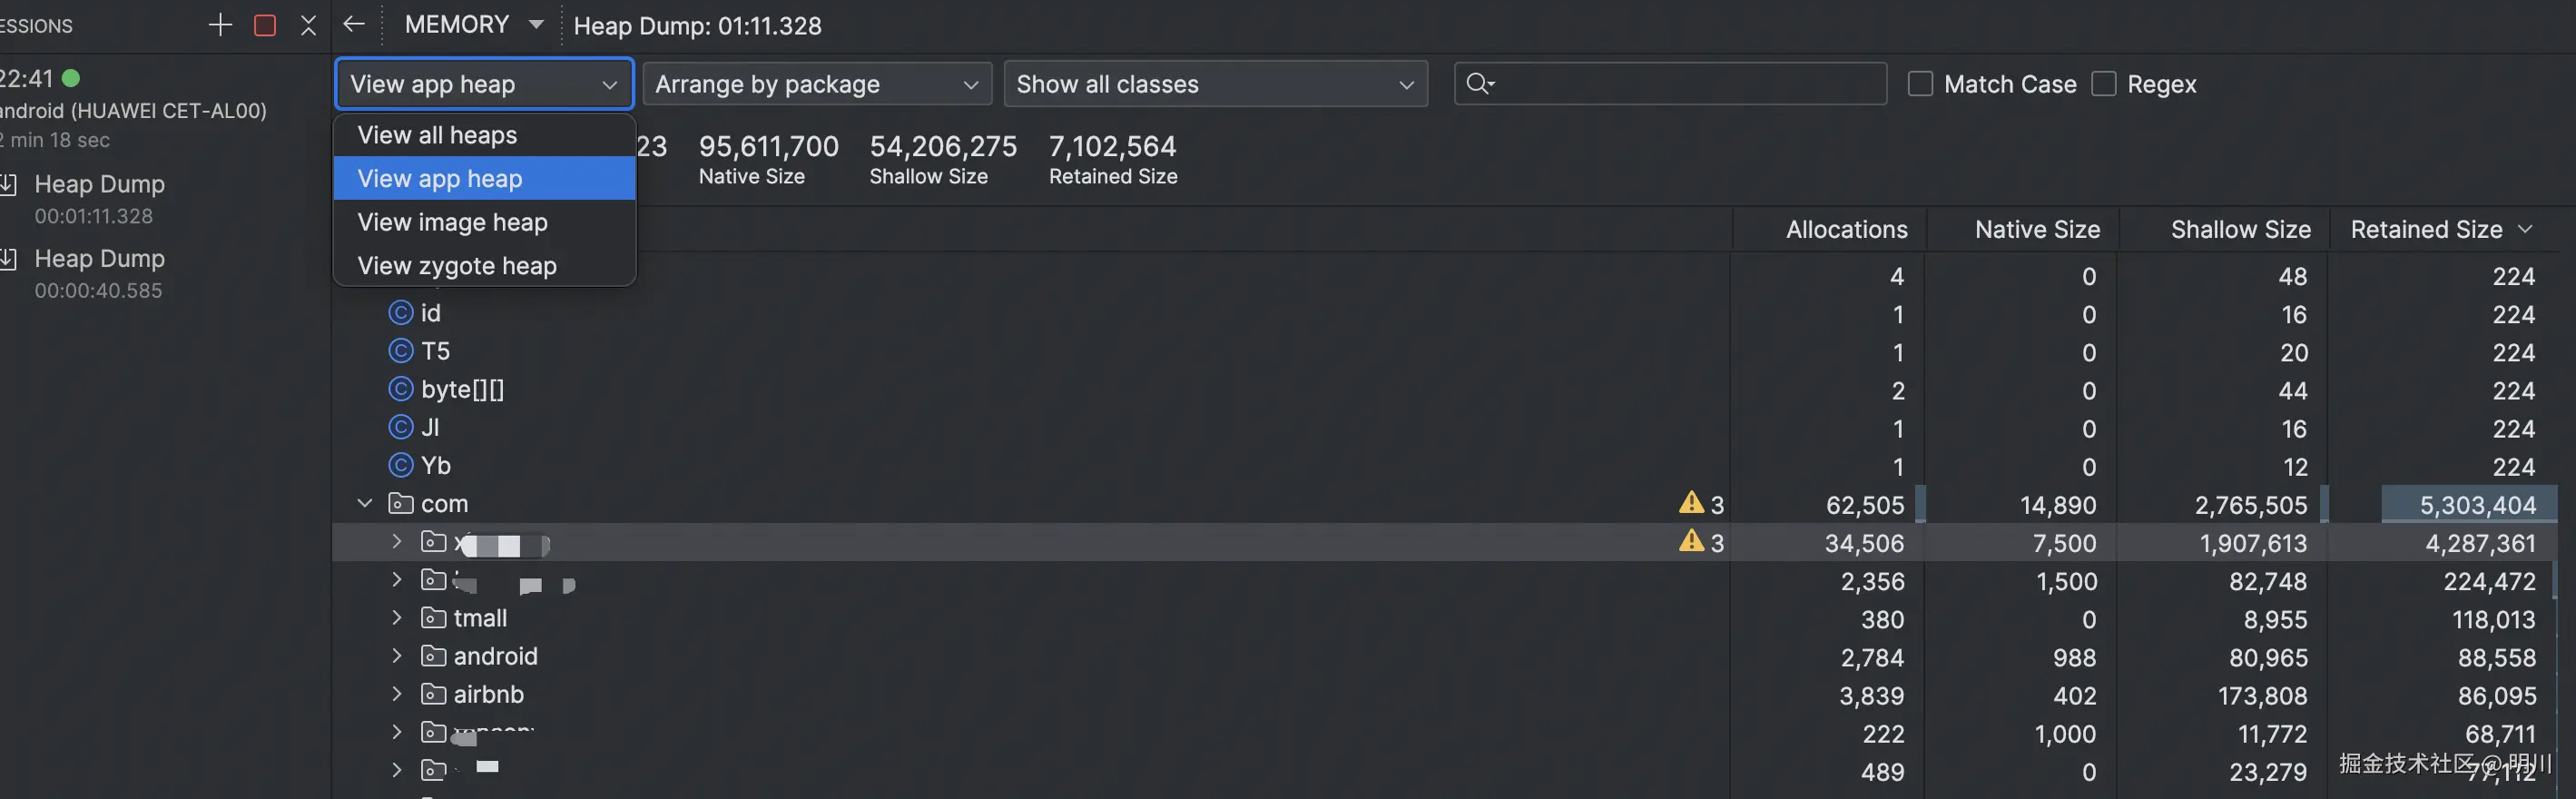Click the search magnifier icon in filter box
The image size is (2576, 799).
pos(1479,84)
